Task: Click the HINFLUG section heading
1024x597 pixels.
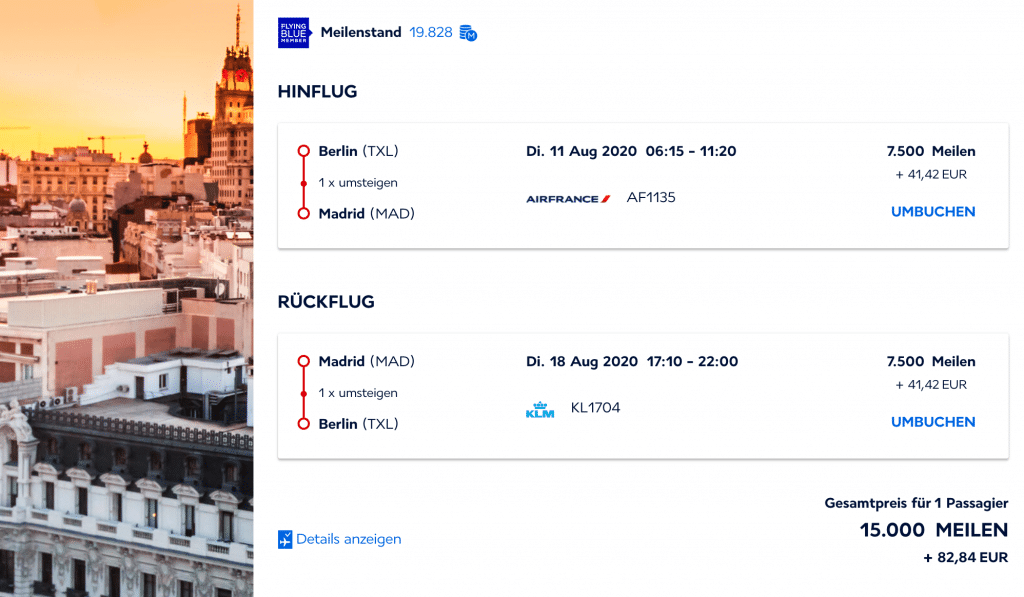Action: coord(317,92)
